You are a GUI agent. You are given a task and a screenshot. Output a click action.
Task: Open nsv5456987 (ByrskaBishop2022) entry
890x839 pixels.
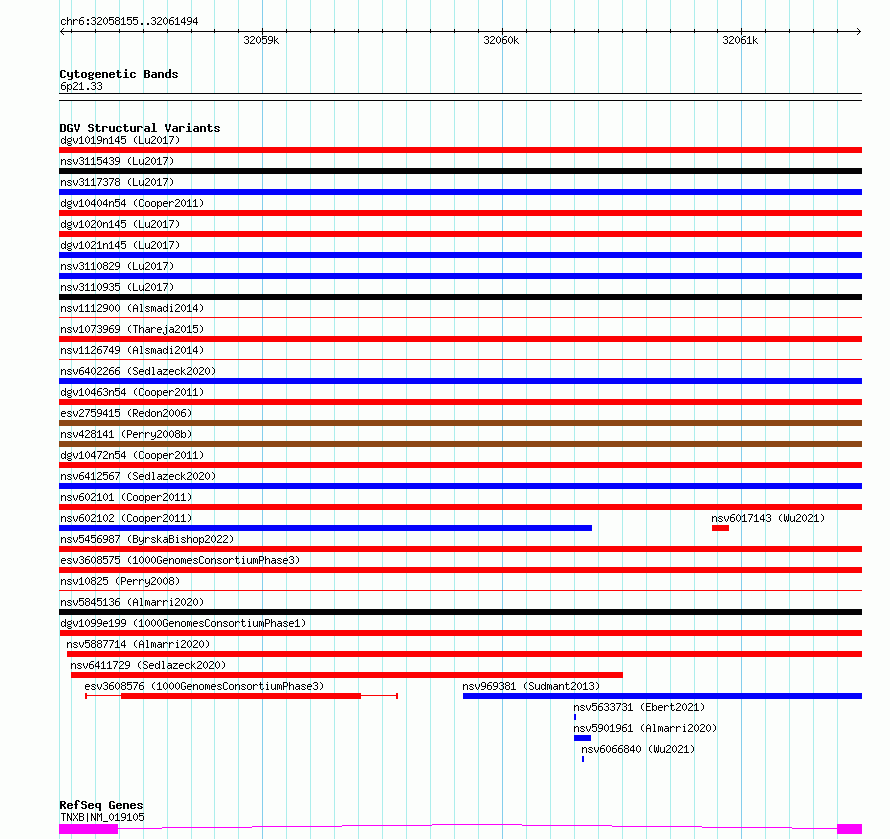(147, 539)
